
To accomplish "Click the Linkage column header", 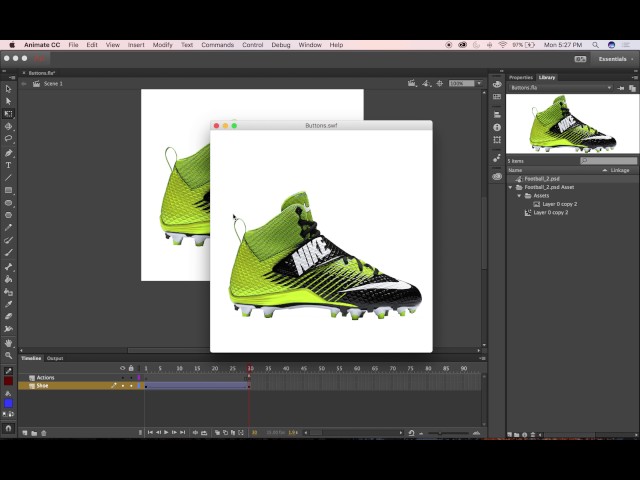I will coord(620,170).
